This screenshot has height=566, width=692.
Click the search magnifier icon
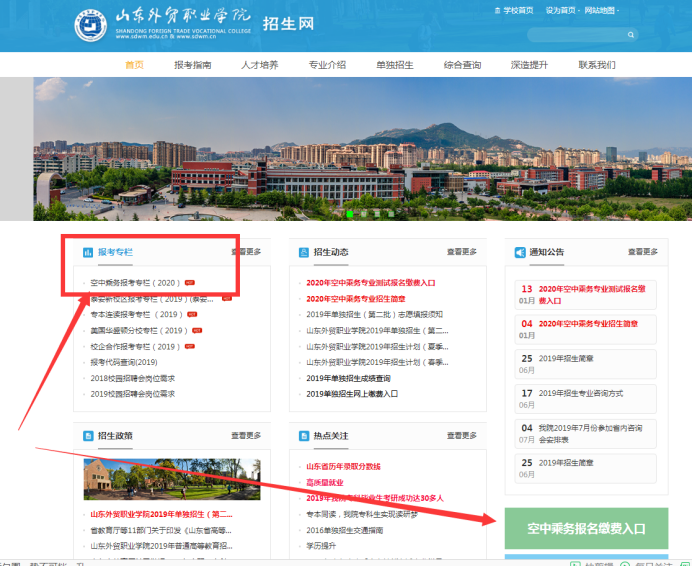point(632,34)
